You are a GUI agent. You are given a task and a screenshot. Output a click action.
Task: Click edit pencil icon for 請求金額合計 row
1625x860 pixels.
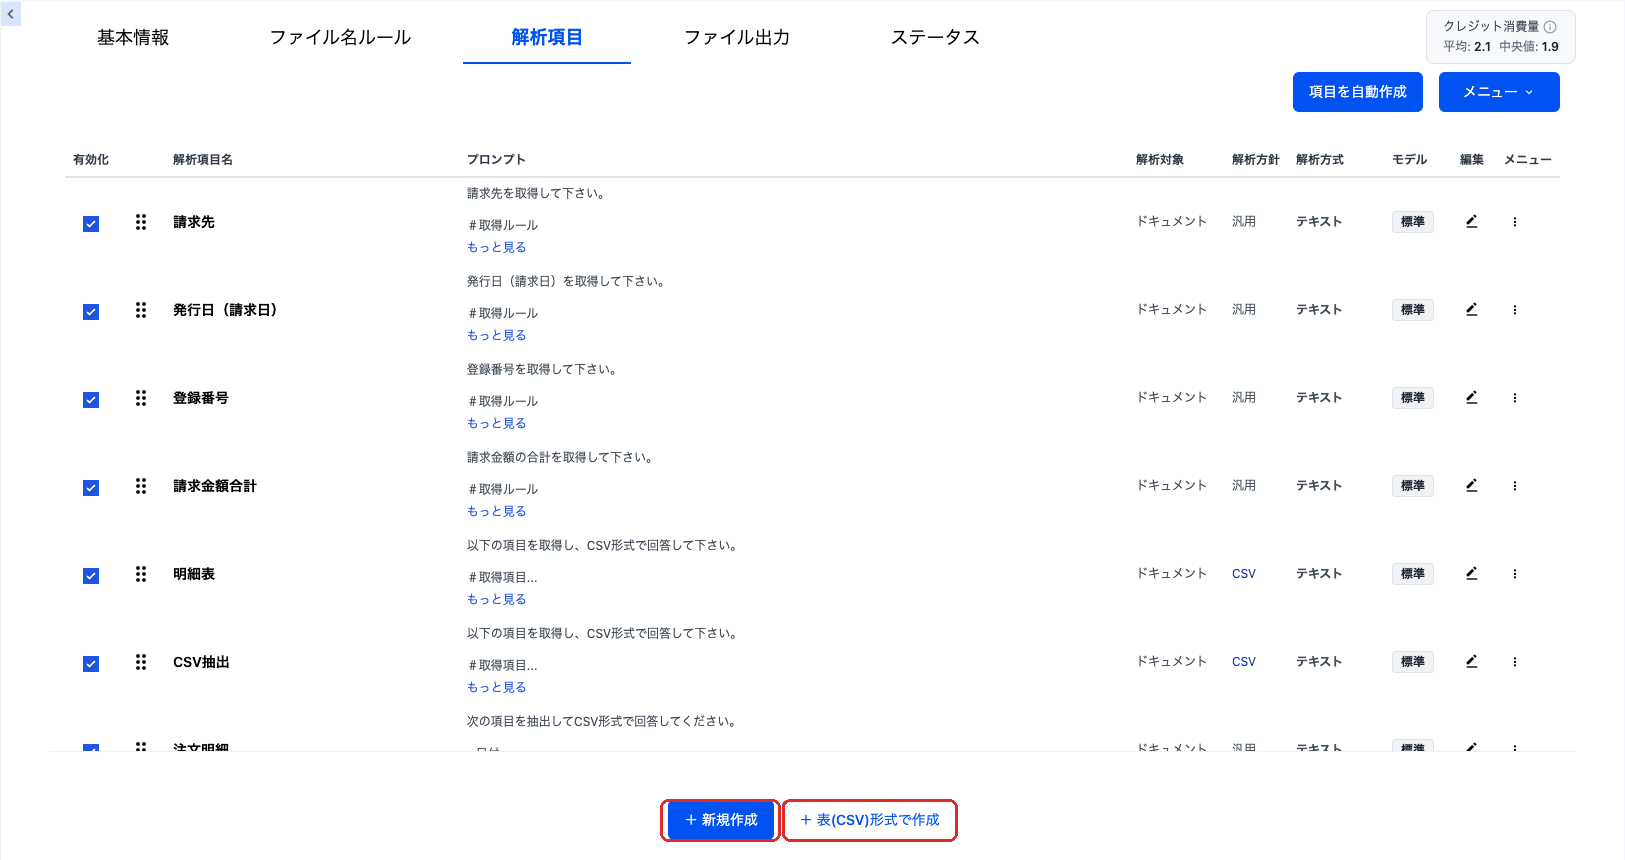tap(1471, 486)
